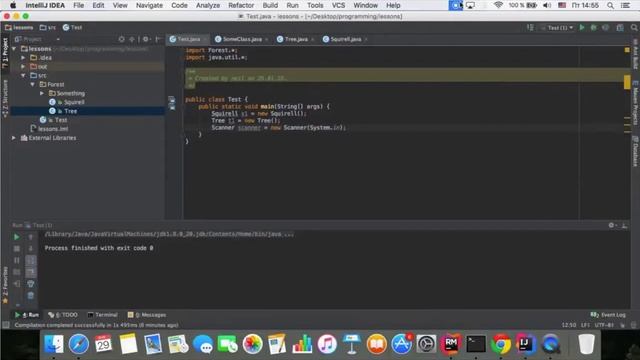
Task: Collapse all in Project panel
Action: pyautogui.click(x=132, y=39)
